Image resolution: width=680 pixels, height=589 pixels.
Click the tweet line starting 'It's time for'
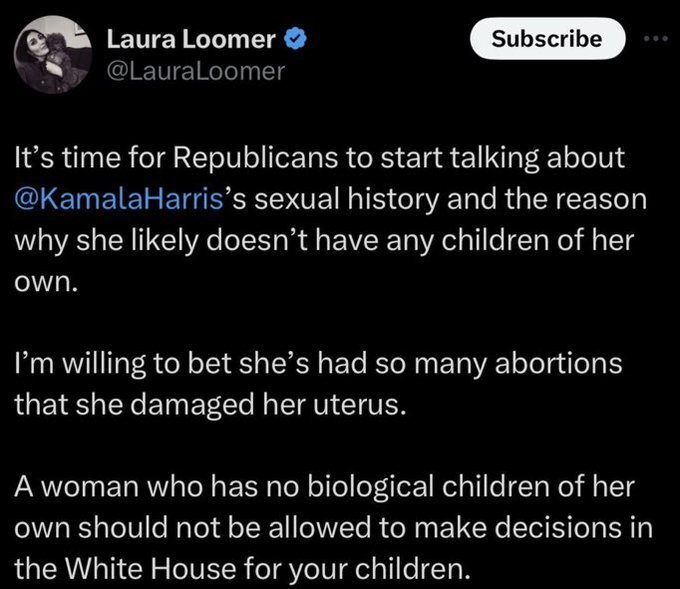coord(315,159)
